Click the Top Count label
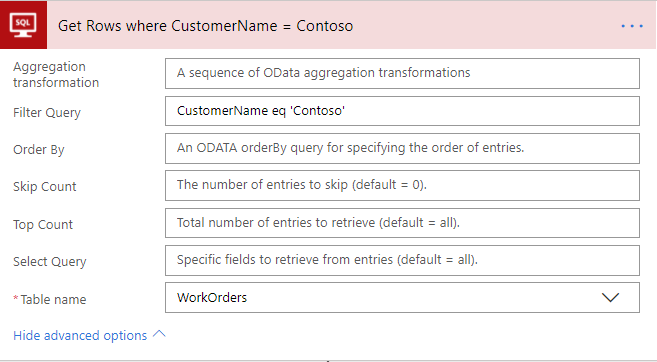The image size is (657, 362). [x=43, y=225]
